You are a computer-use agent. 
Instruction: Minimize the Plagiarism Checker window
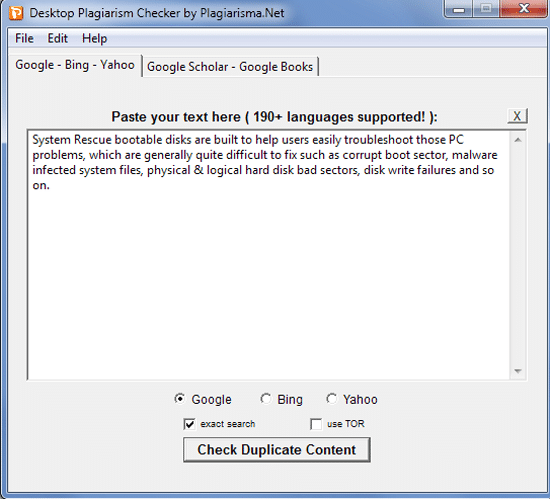[458, 9]
